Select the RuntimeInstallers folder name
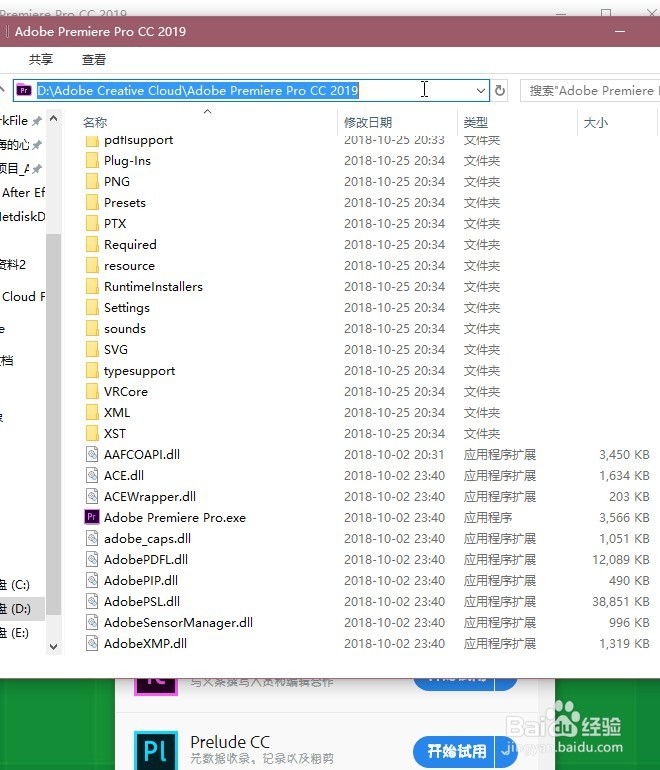The height and width of the screenshot is (770, 660). 153,286
